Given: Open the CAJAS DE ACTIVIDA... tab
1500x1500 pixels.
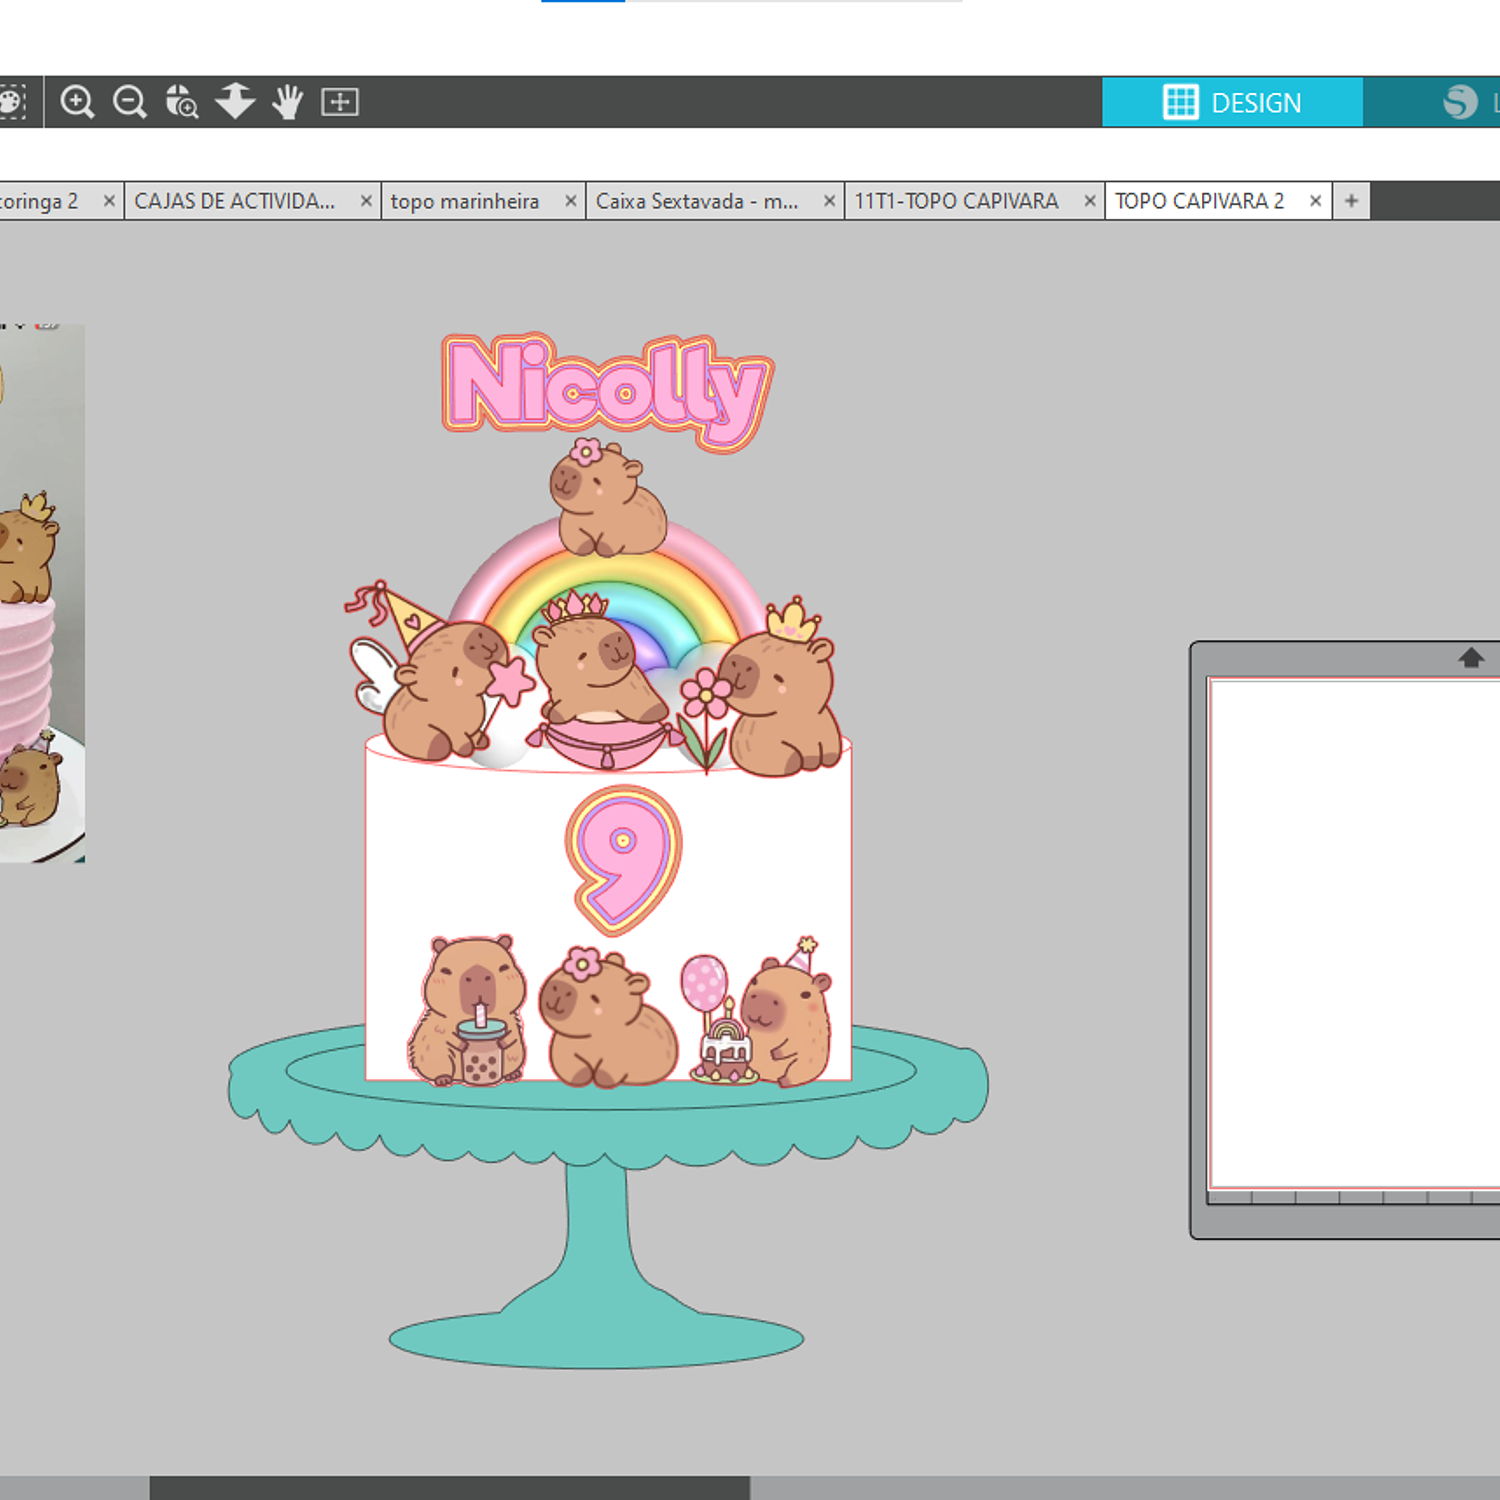Looking at the screenshot, I should pyautogui.click(x=235, y=201).
